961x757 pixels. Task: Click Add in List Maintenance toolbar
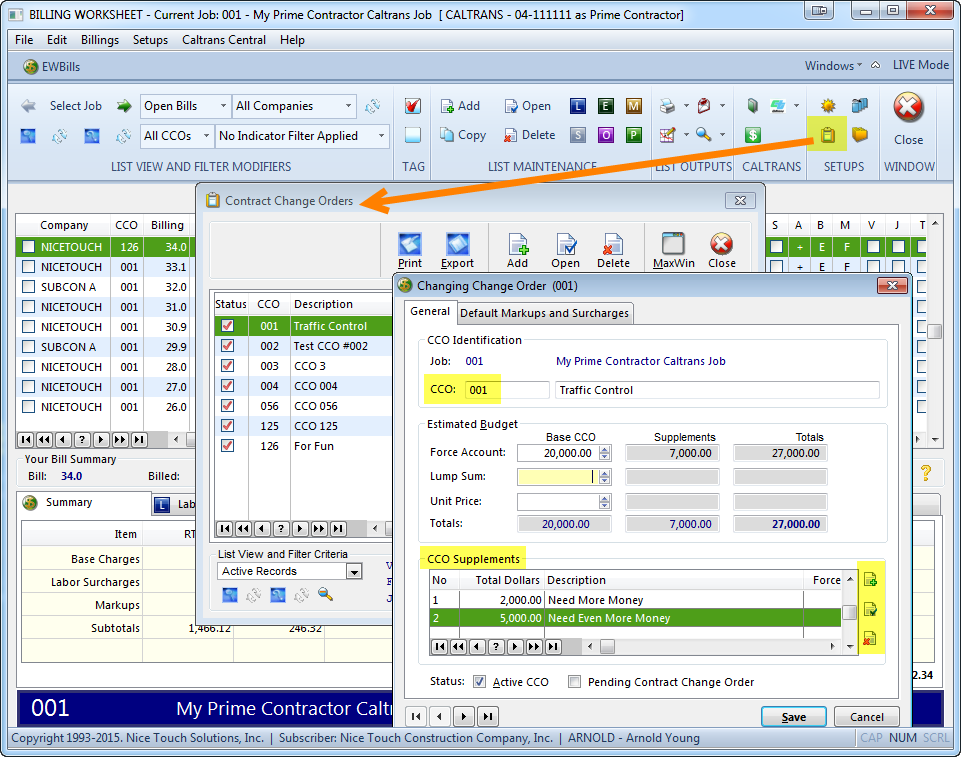click(x=460, y=106)
